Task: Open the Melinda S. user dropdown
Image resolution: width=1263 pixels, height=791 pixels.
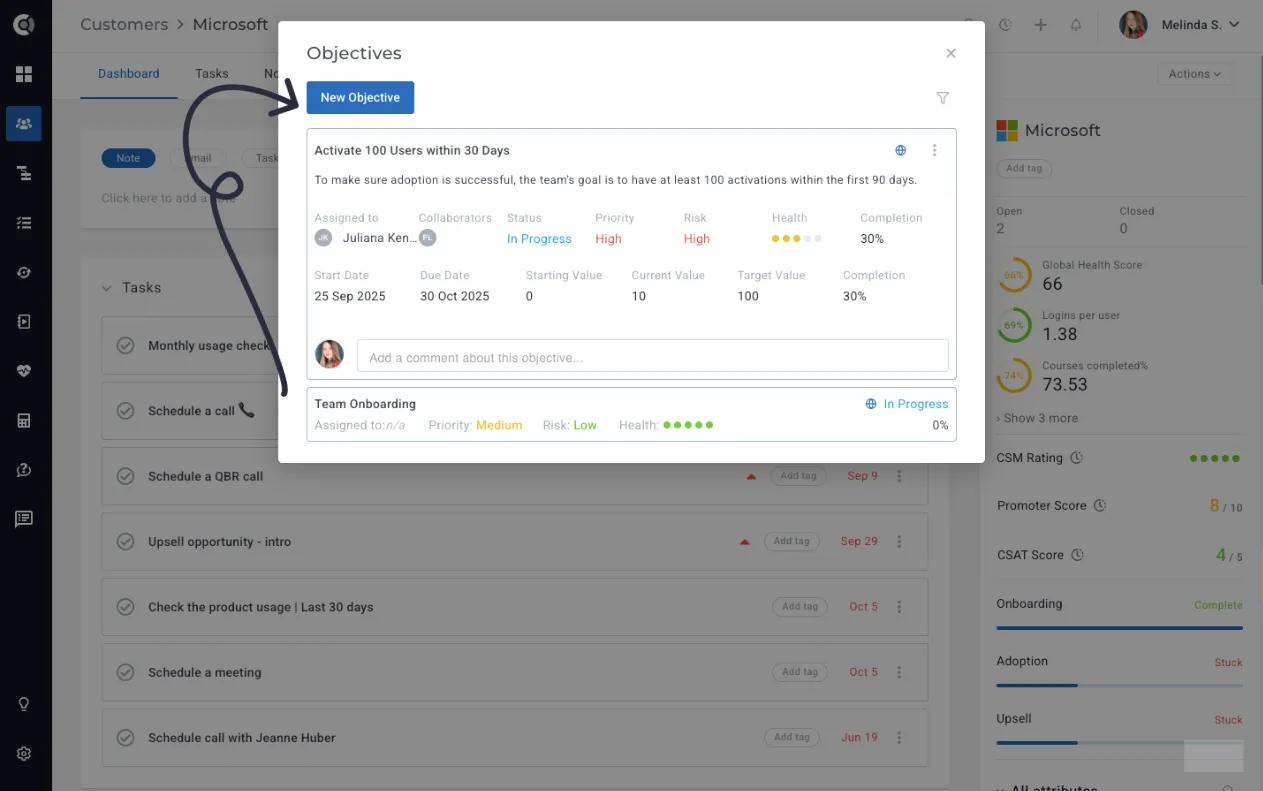Action: 1200,25
